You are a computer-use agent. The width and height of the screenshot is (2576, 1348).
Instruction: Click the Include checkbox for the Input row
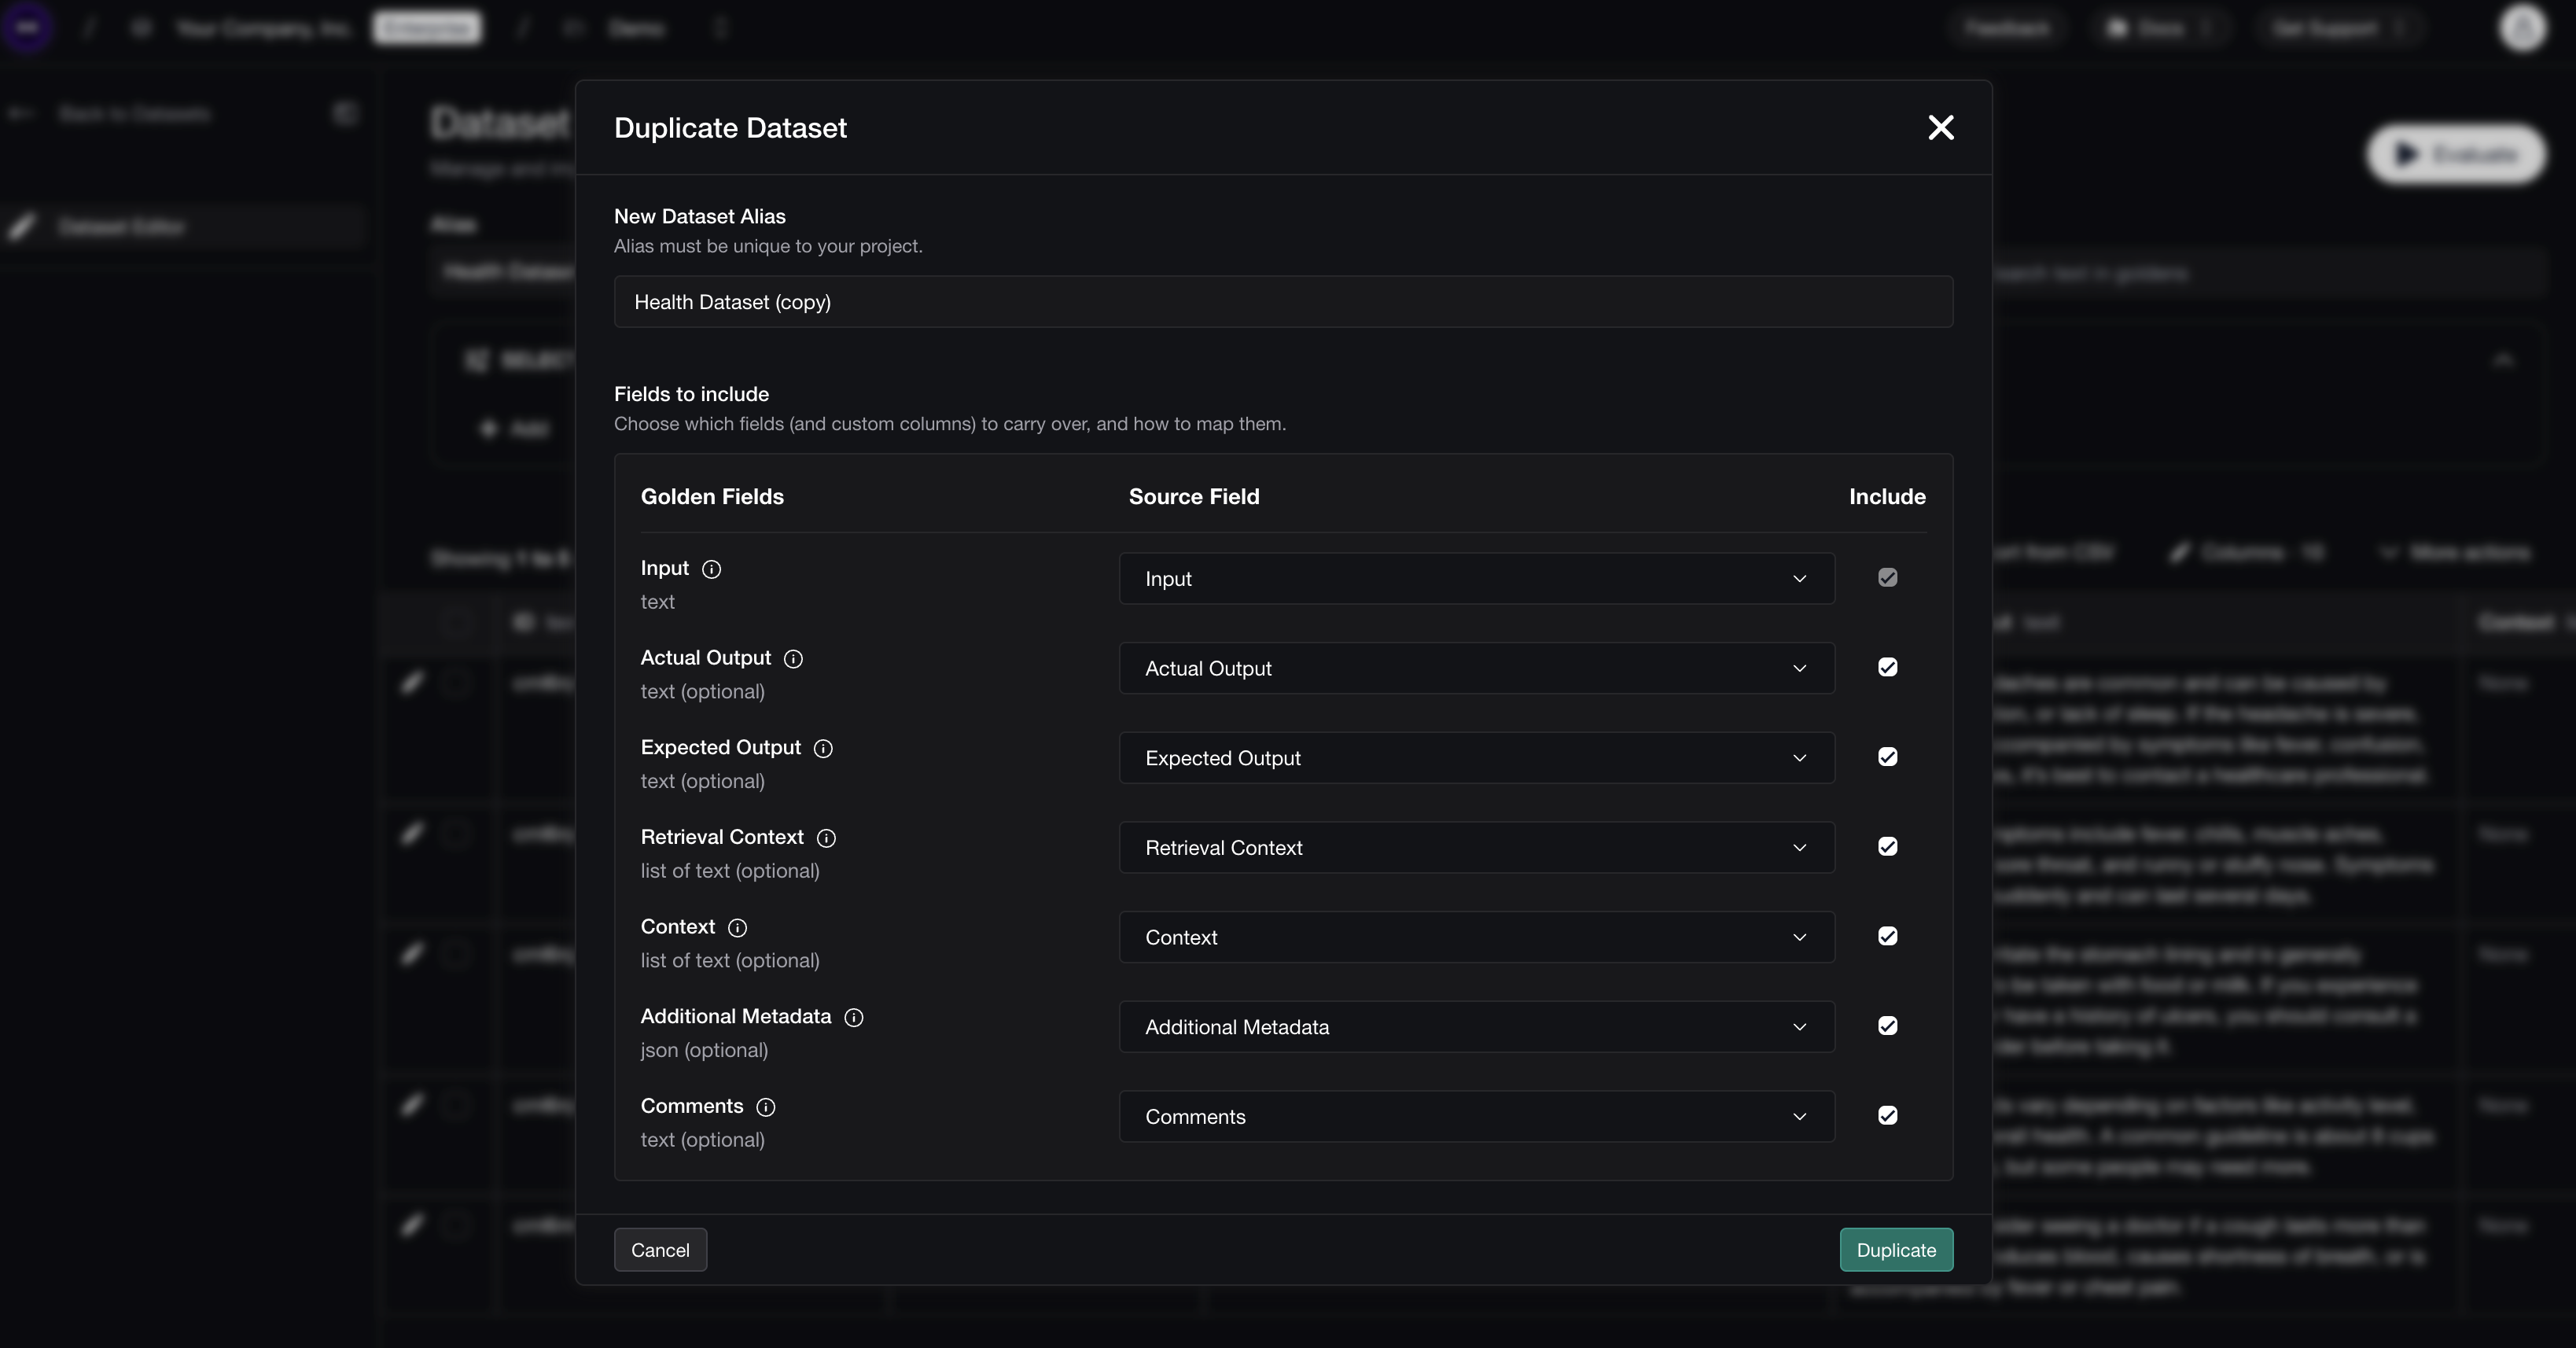1887,578
